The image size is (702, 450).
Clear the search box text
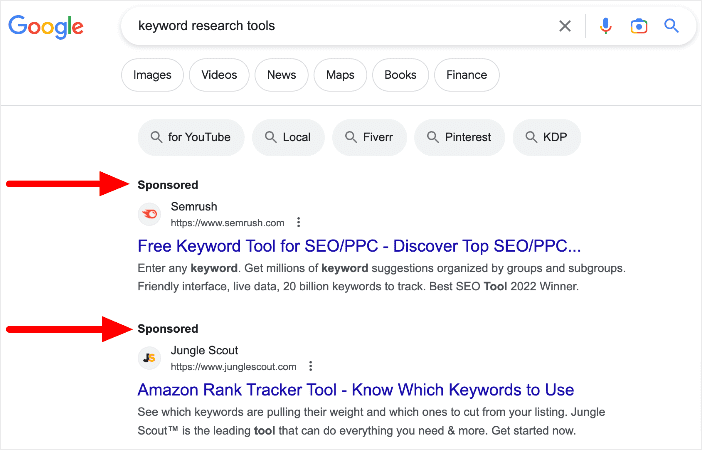tap(565, 26)
